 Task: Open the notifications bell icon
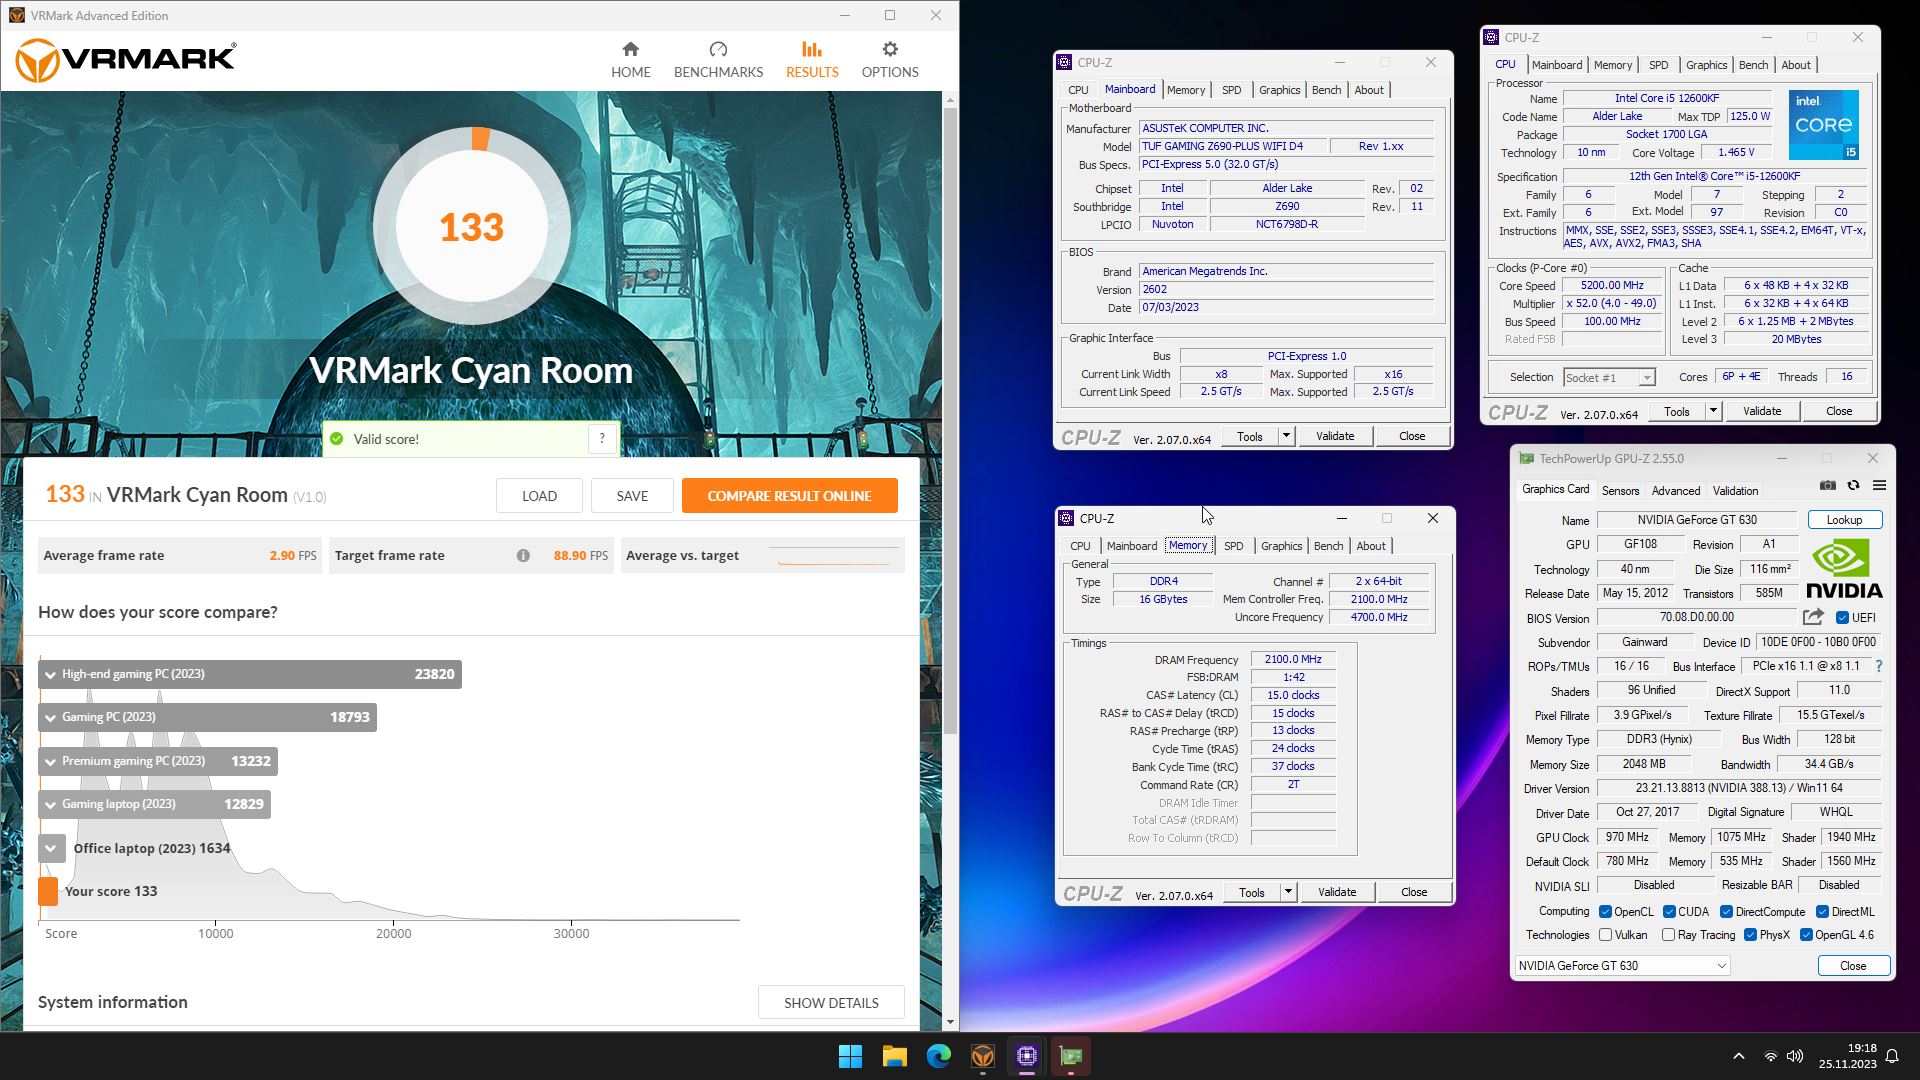(x=1892, y=1056)
